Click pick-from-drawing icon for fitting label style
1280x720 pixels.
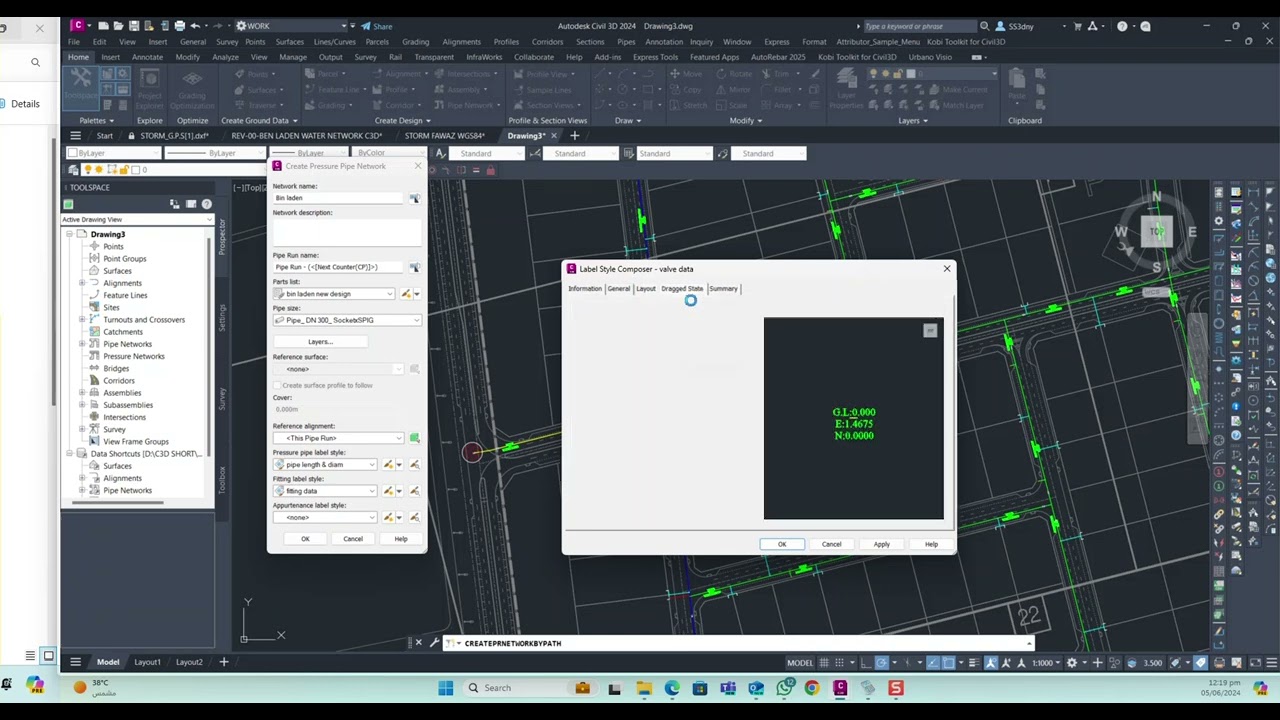(x=414, y=491)
